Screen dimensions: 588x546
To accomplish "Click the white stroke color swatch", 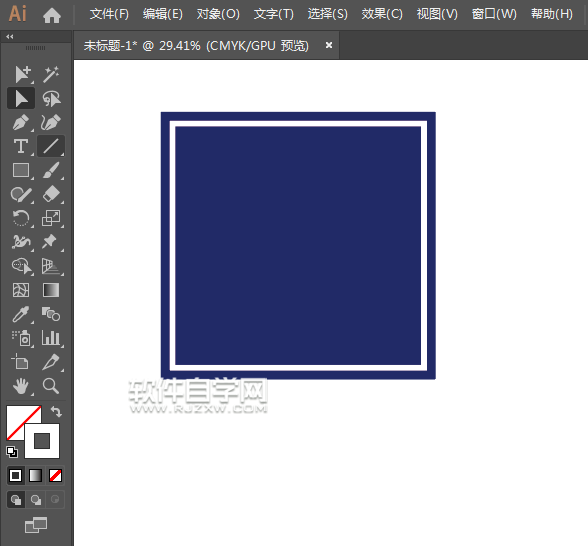I will coord(42,441).
